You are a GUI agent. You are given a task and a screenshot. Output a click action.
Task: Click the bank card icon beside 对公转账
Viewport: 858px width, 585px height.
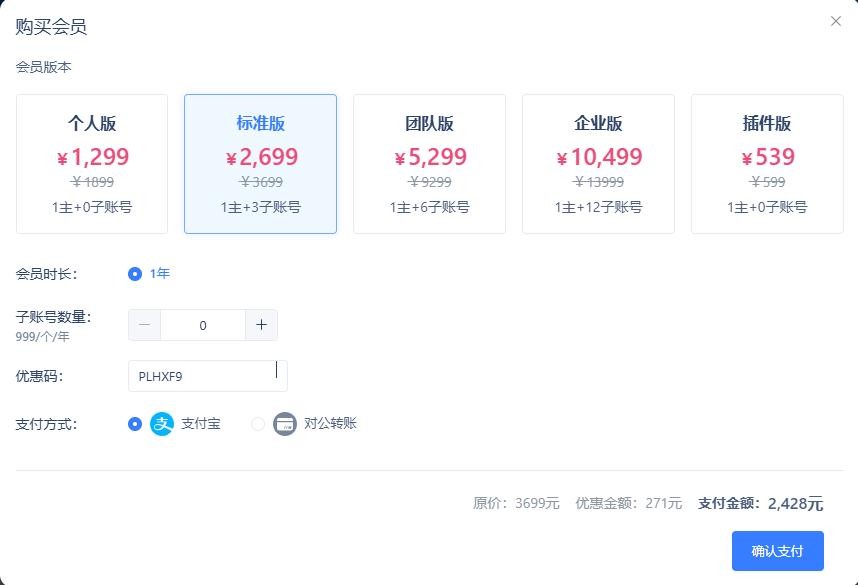(x=285, y=423)
